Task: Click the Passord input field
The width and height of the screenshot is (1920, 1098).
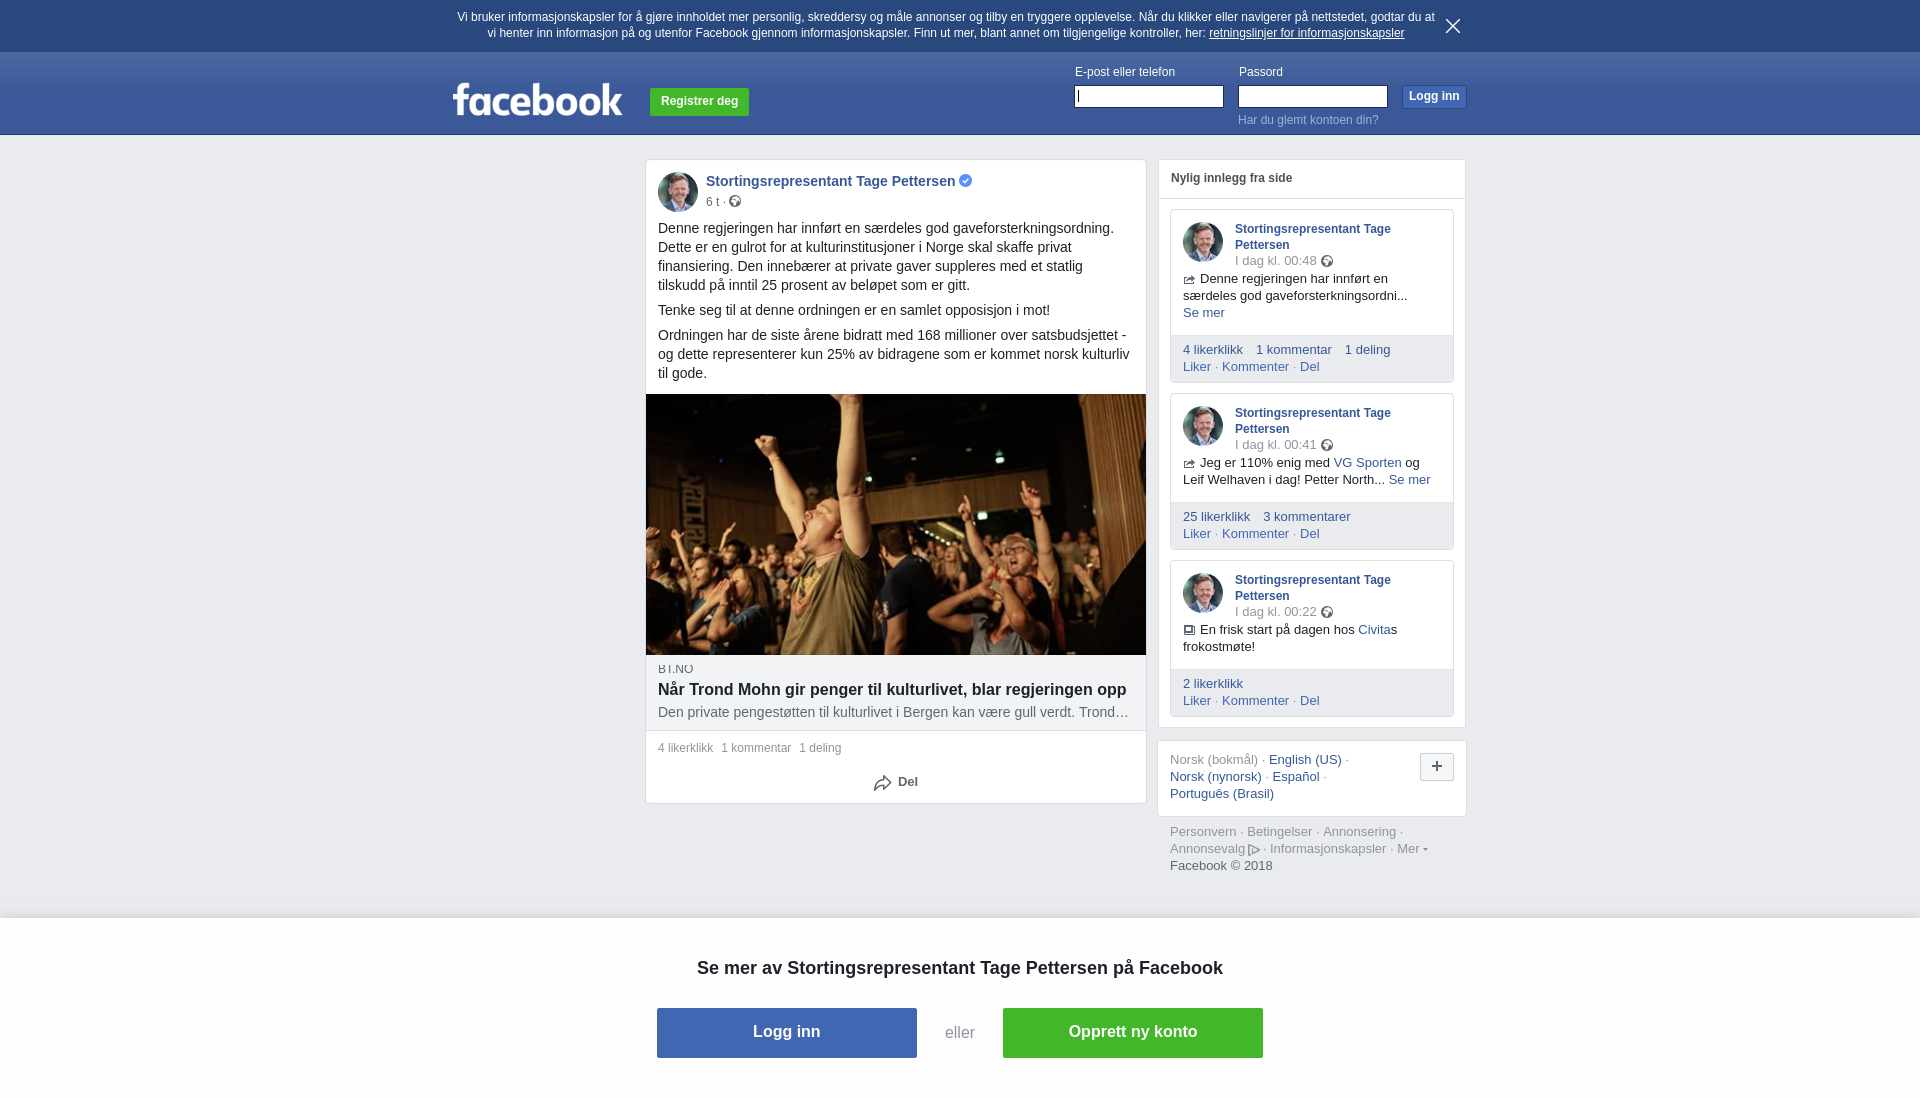Action: click(x=1313, y=96)
